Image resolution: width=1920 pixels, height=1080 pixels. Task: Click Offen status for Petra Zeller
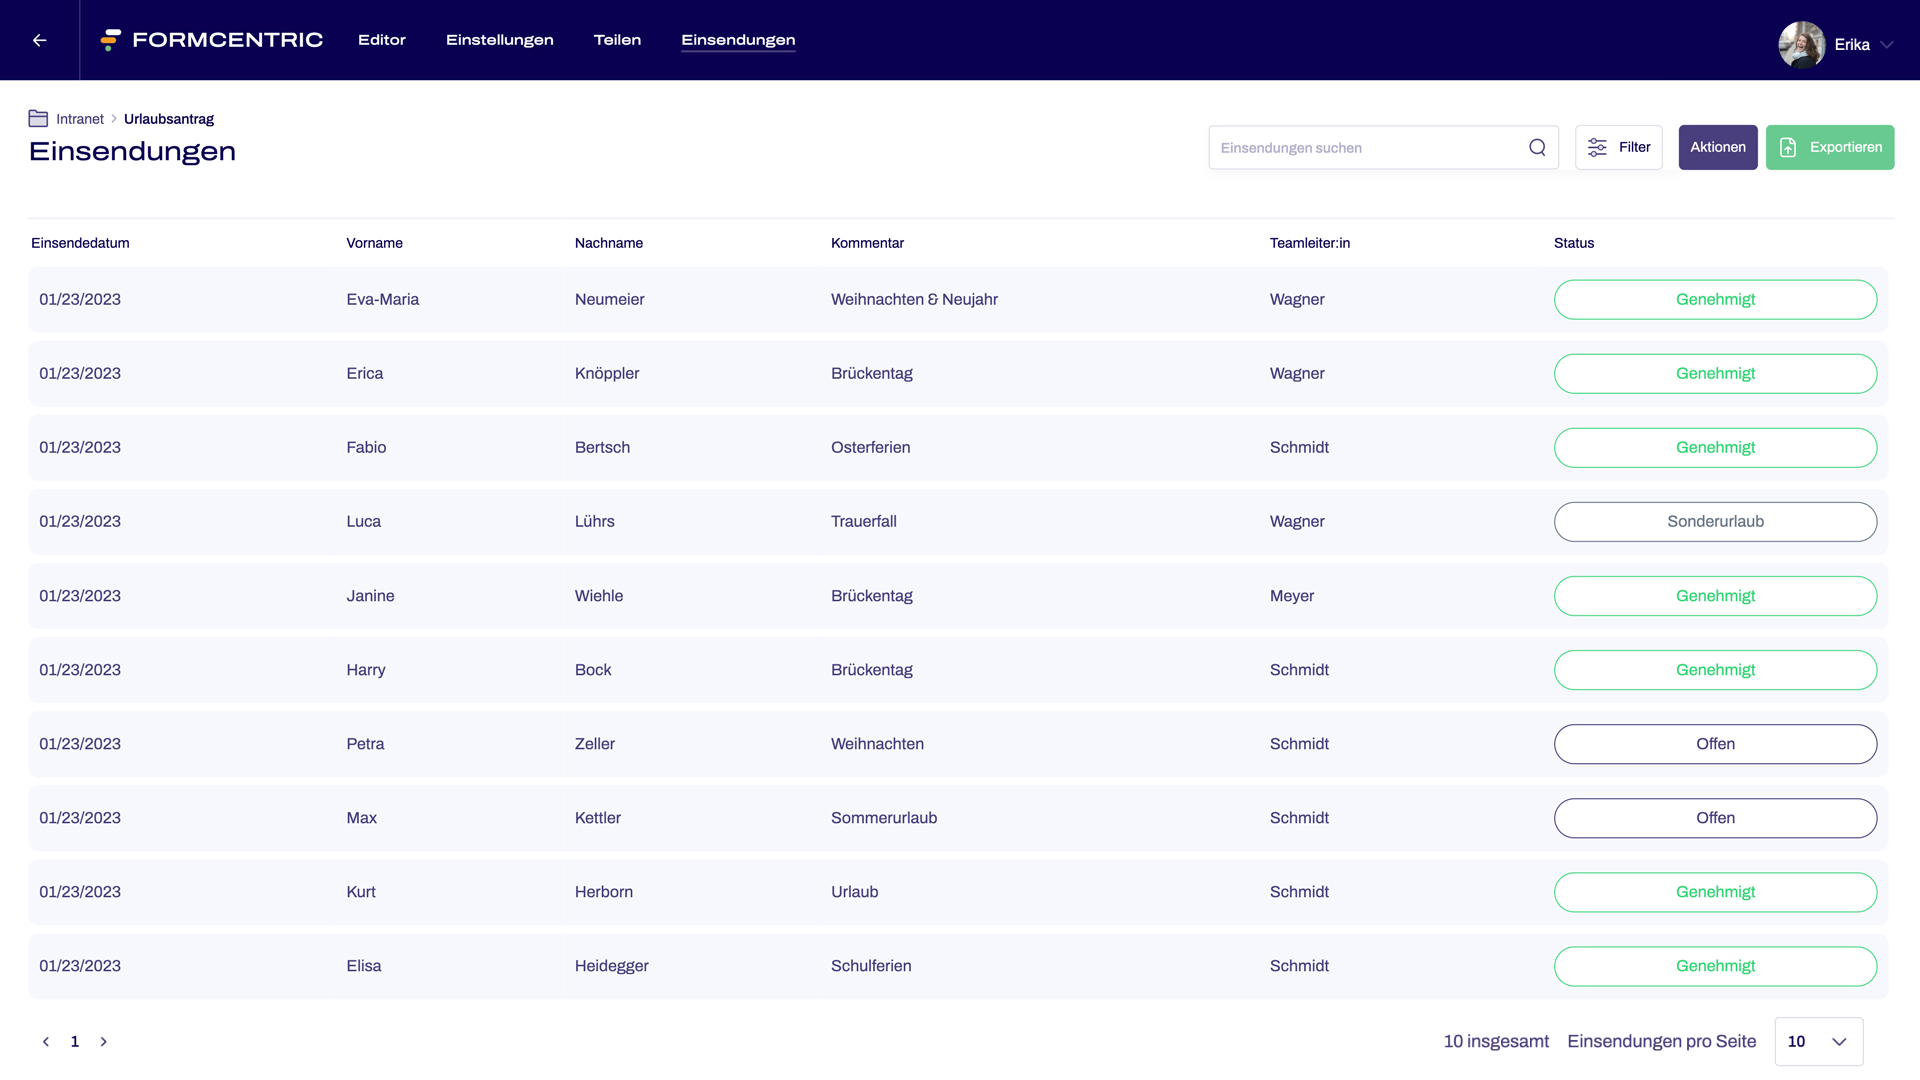(x=1715, y=744)
